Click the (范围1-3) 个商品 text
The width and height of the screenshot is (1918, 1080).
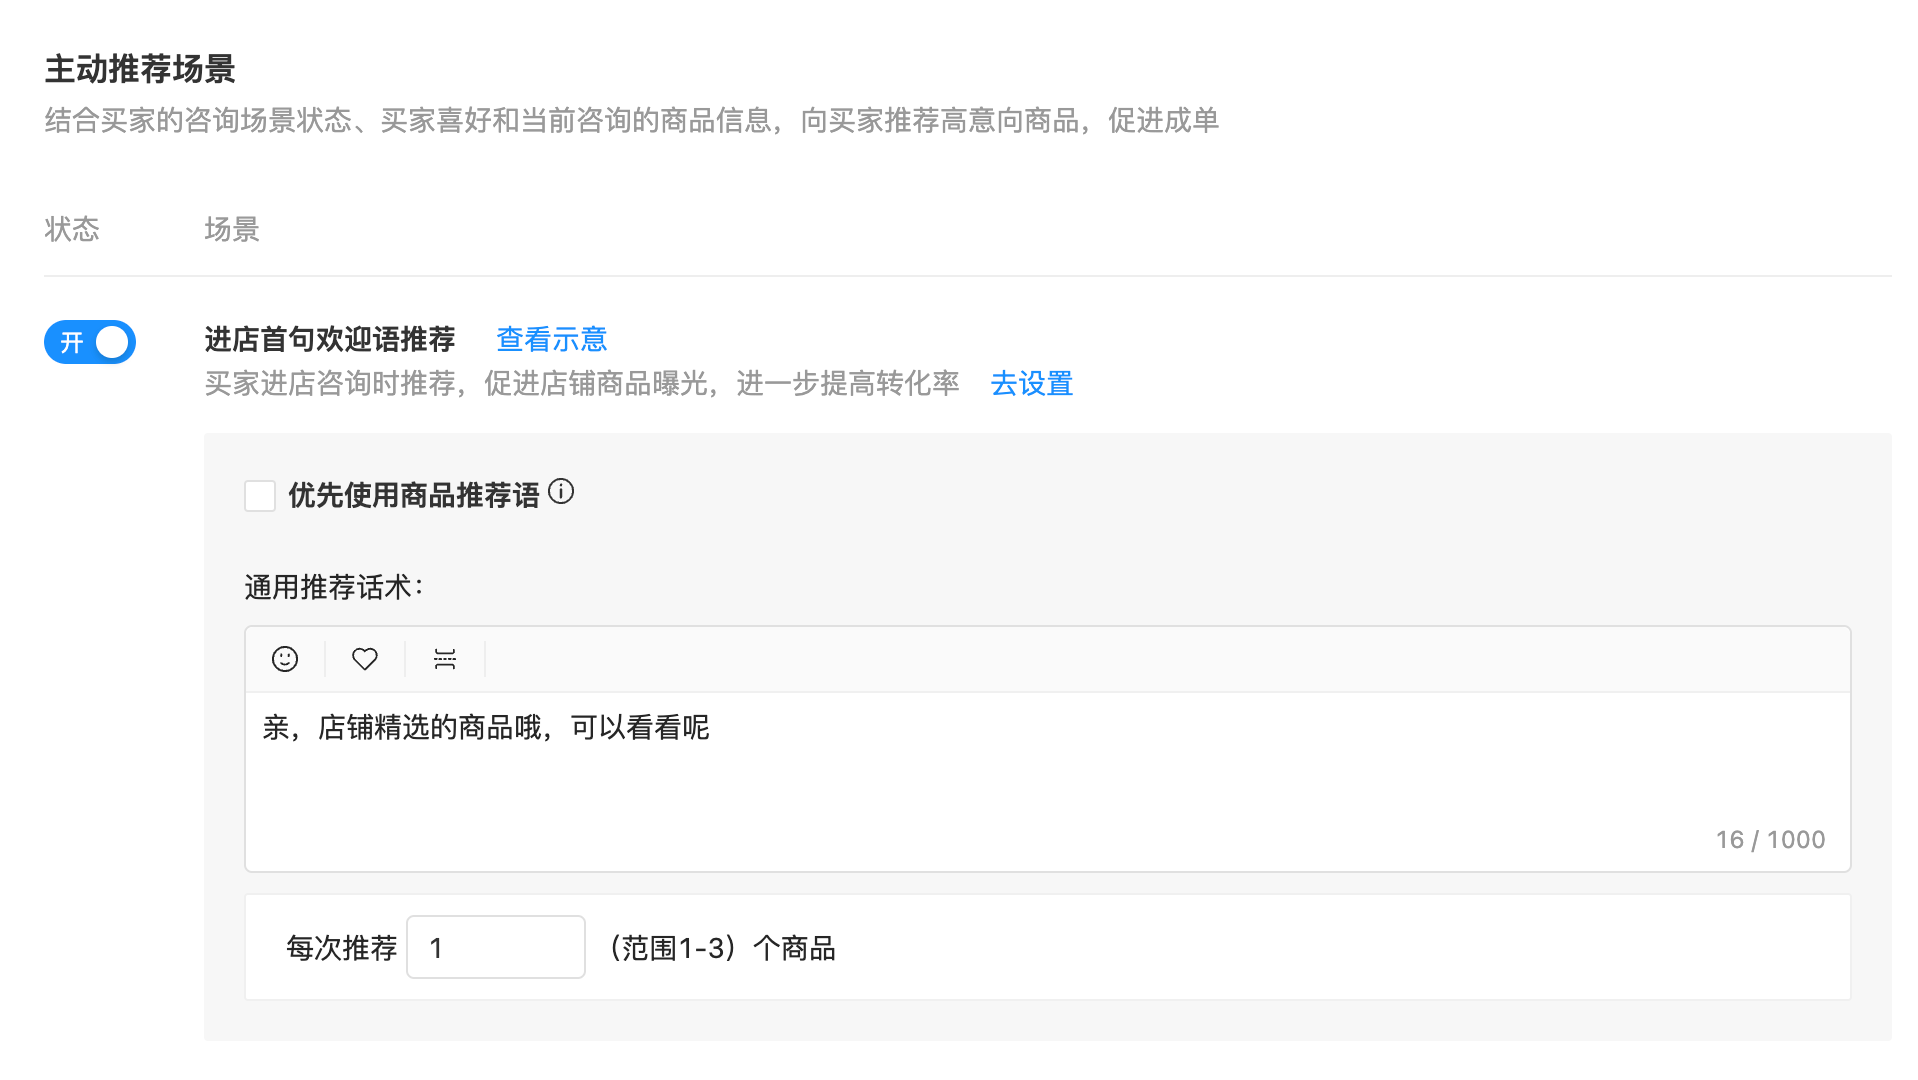722,948
